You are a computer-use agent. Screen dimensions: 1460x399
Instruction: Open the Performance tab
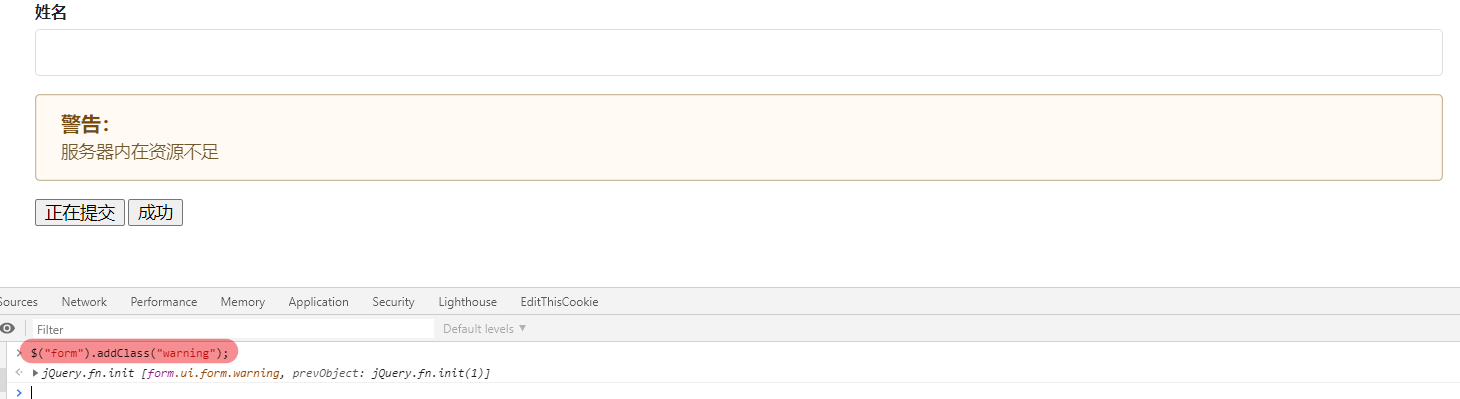164,302
